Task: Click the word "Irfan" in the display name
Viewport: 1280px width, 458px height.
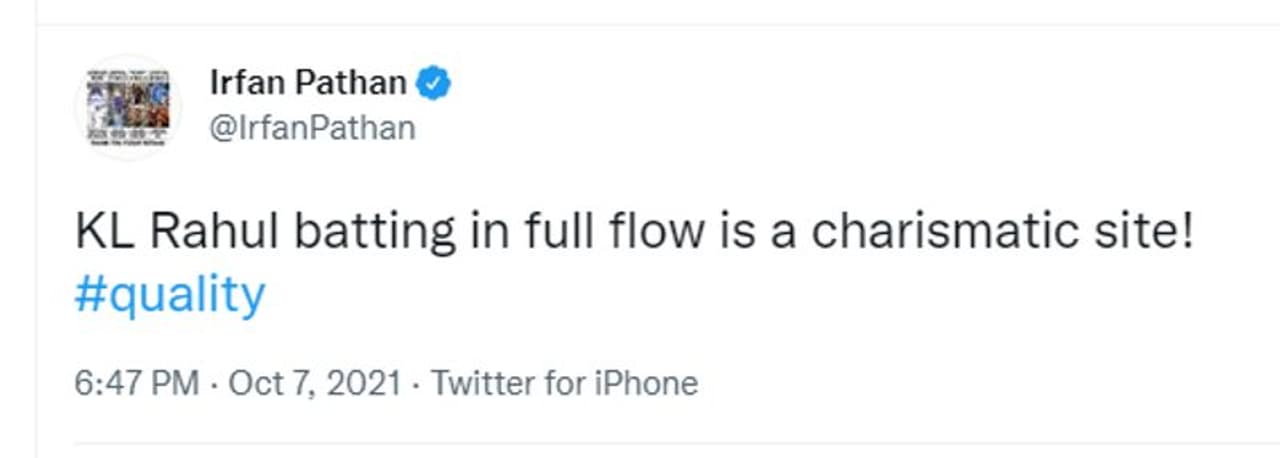Action: point(240,83)
